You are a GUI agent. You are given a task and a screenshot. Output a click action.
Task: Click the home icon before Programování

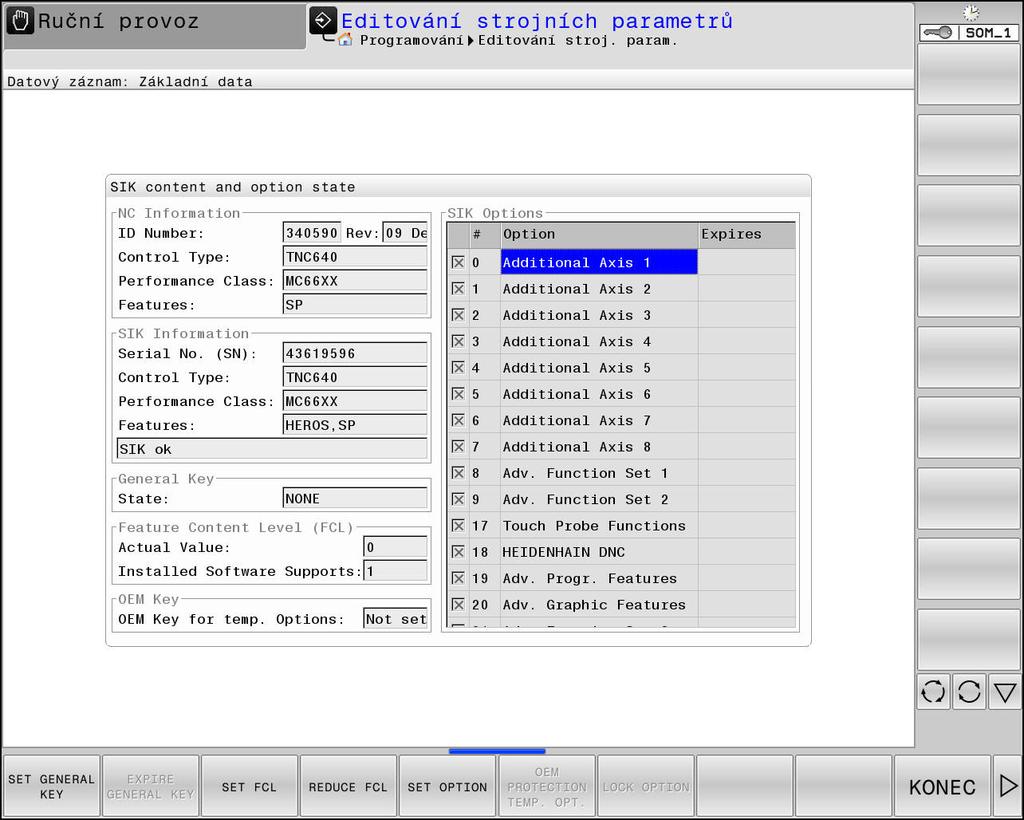coord(345,40)
